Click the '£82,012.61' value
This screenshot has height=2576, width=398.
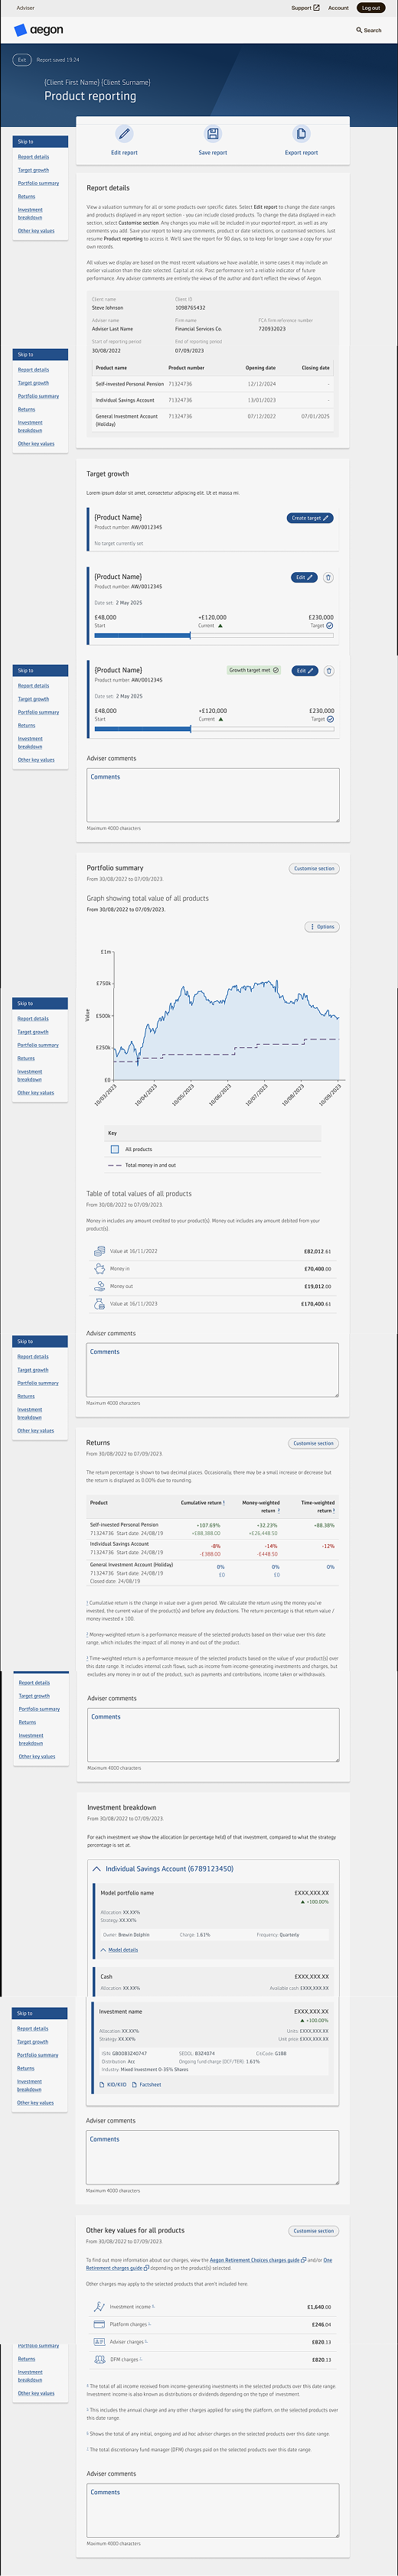click(317, 1251)
